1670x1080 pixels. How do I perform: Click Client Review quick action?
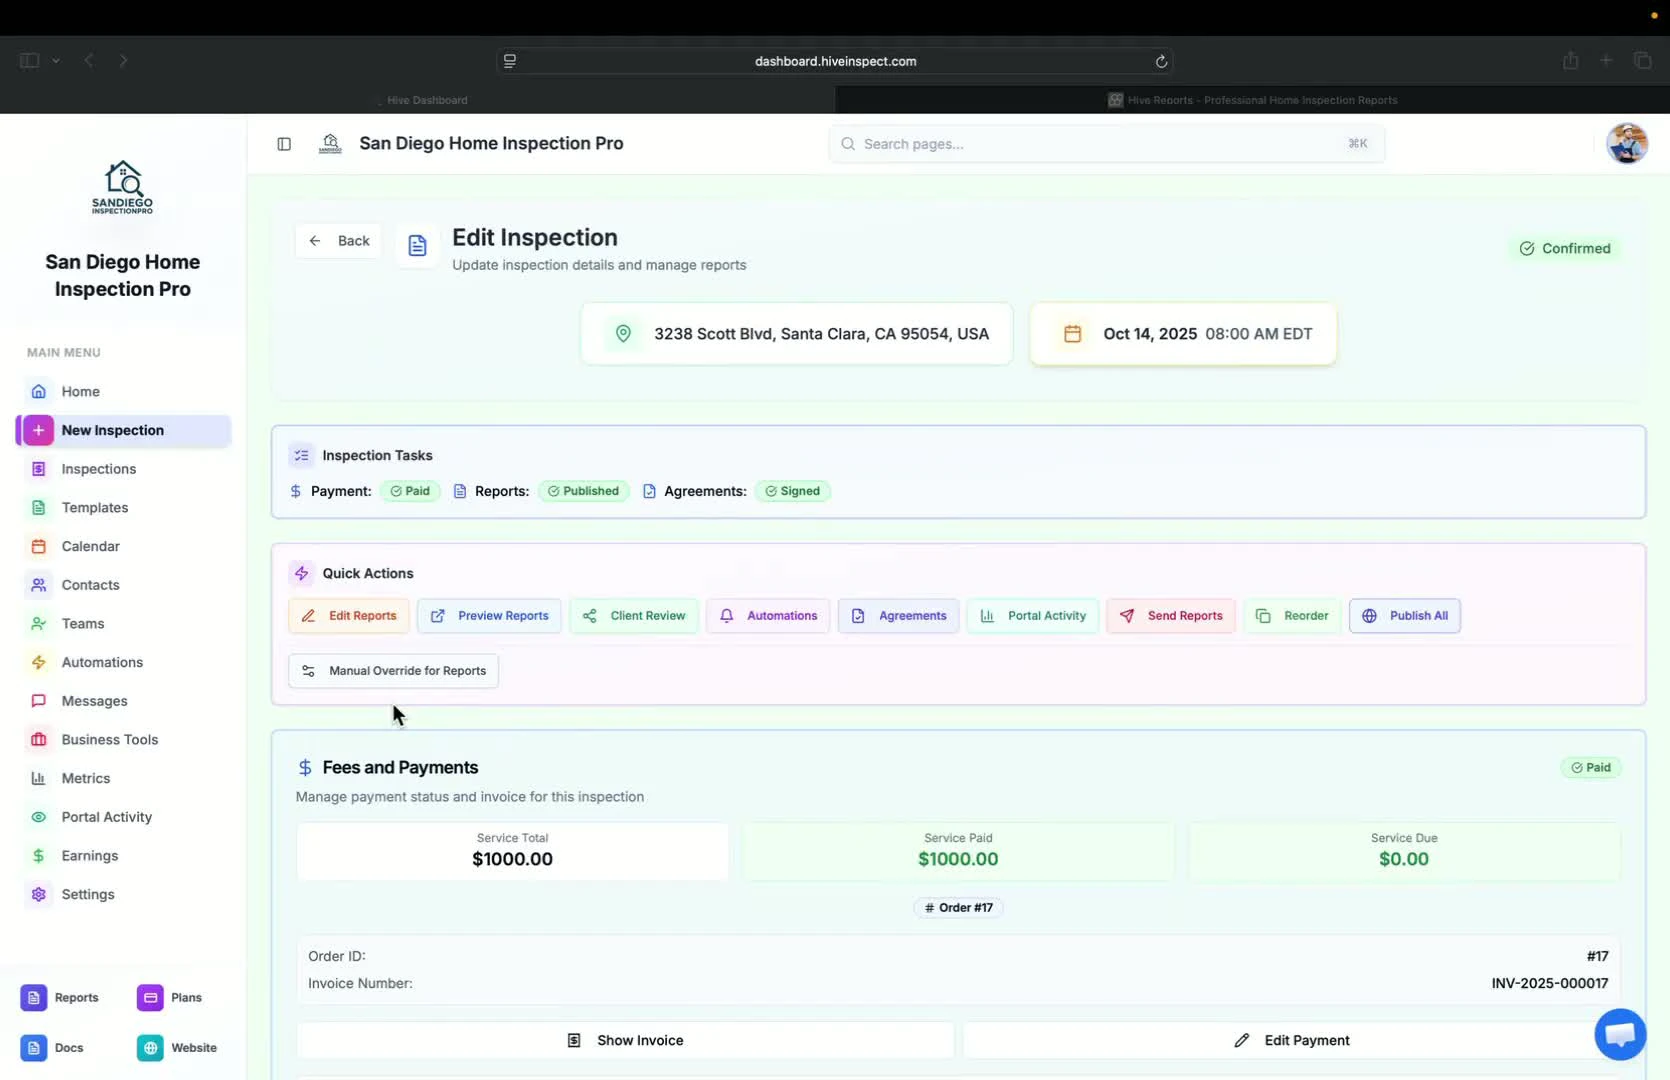tap(634, 616)
